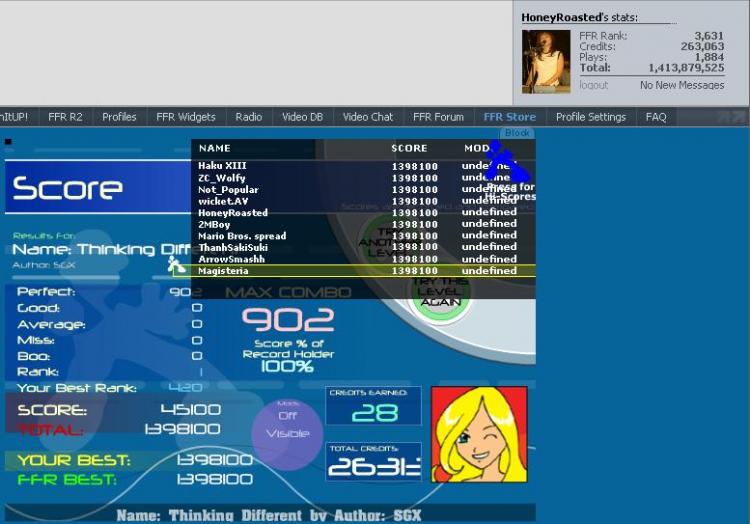Click the small black square icon
Screen dimensions: 750x524
[x=8, y=142]
